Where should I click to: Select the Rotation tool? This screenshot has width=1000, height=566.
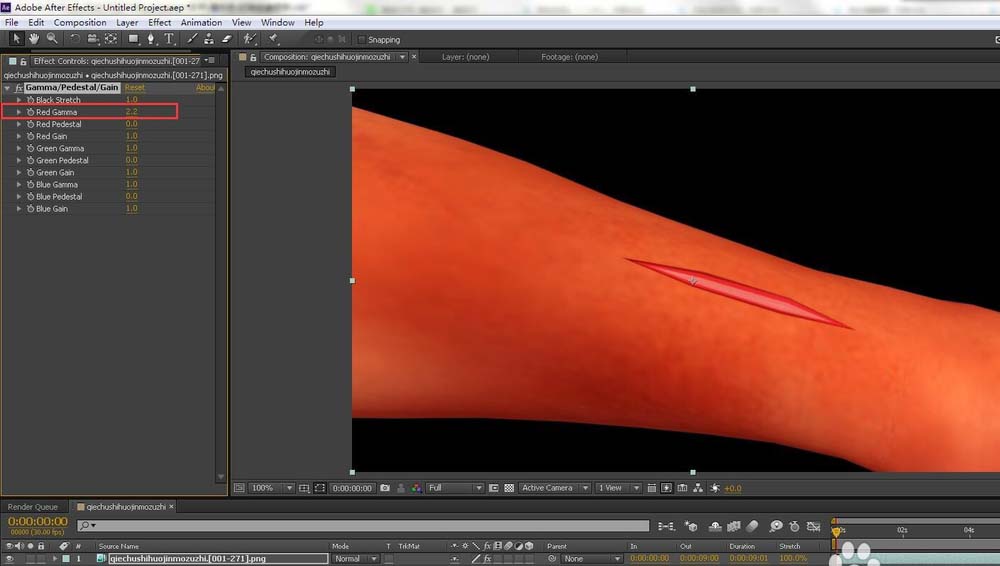[x=75, y=39]
